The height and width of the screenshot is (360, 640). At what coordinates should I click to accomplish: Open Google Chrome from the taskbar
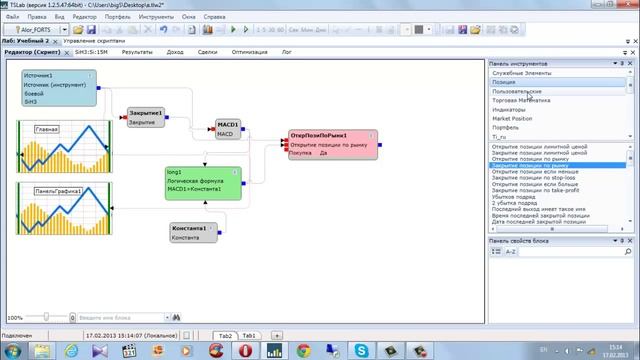[303, 351]
